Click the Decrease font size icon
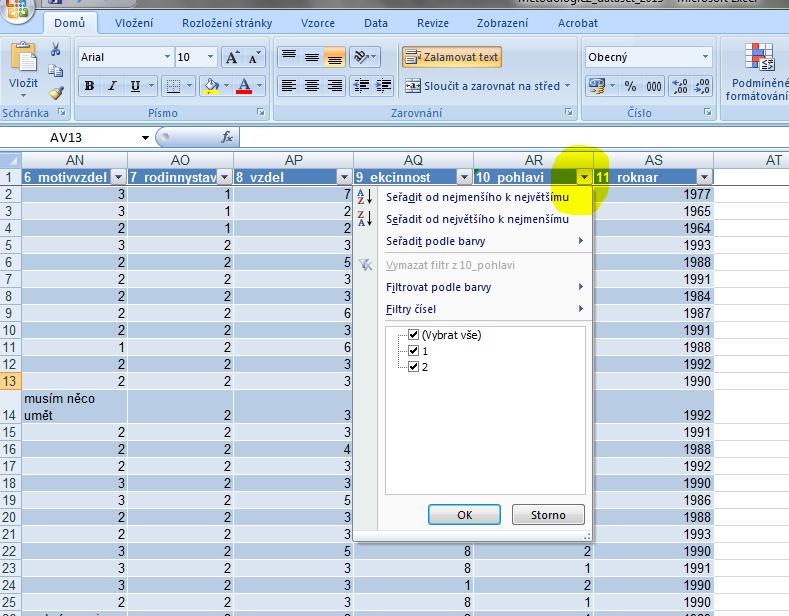Viewport: 789px width, 616px height. click(254, 57)
